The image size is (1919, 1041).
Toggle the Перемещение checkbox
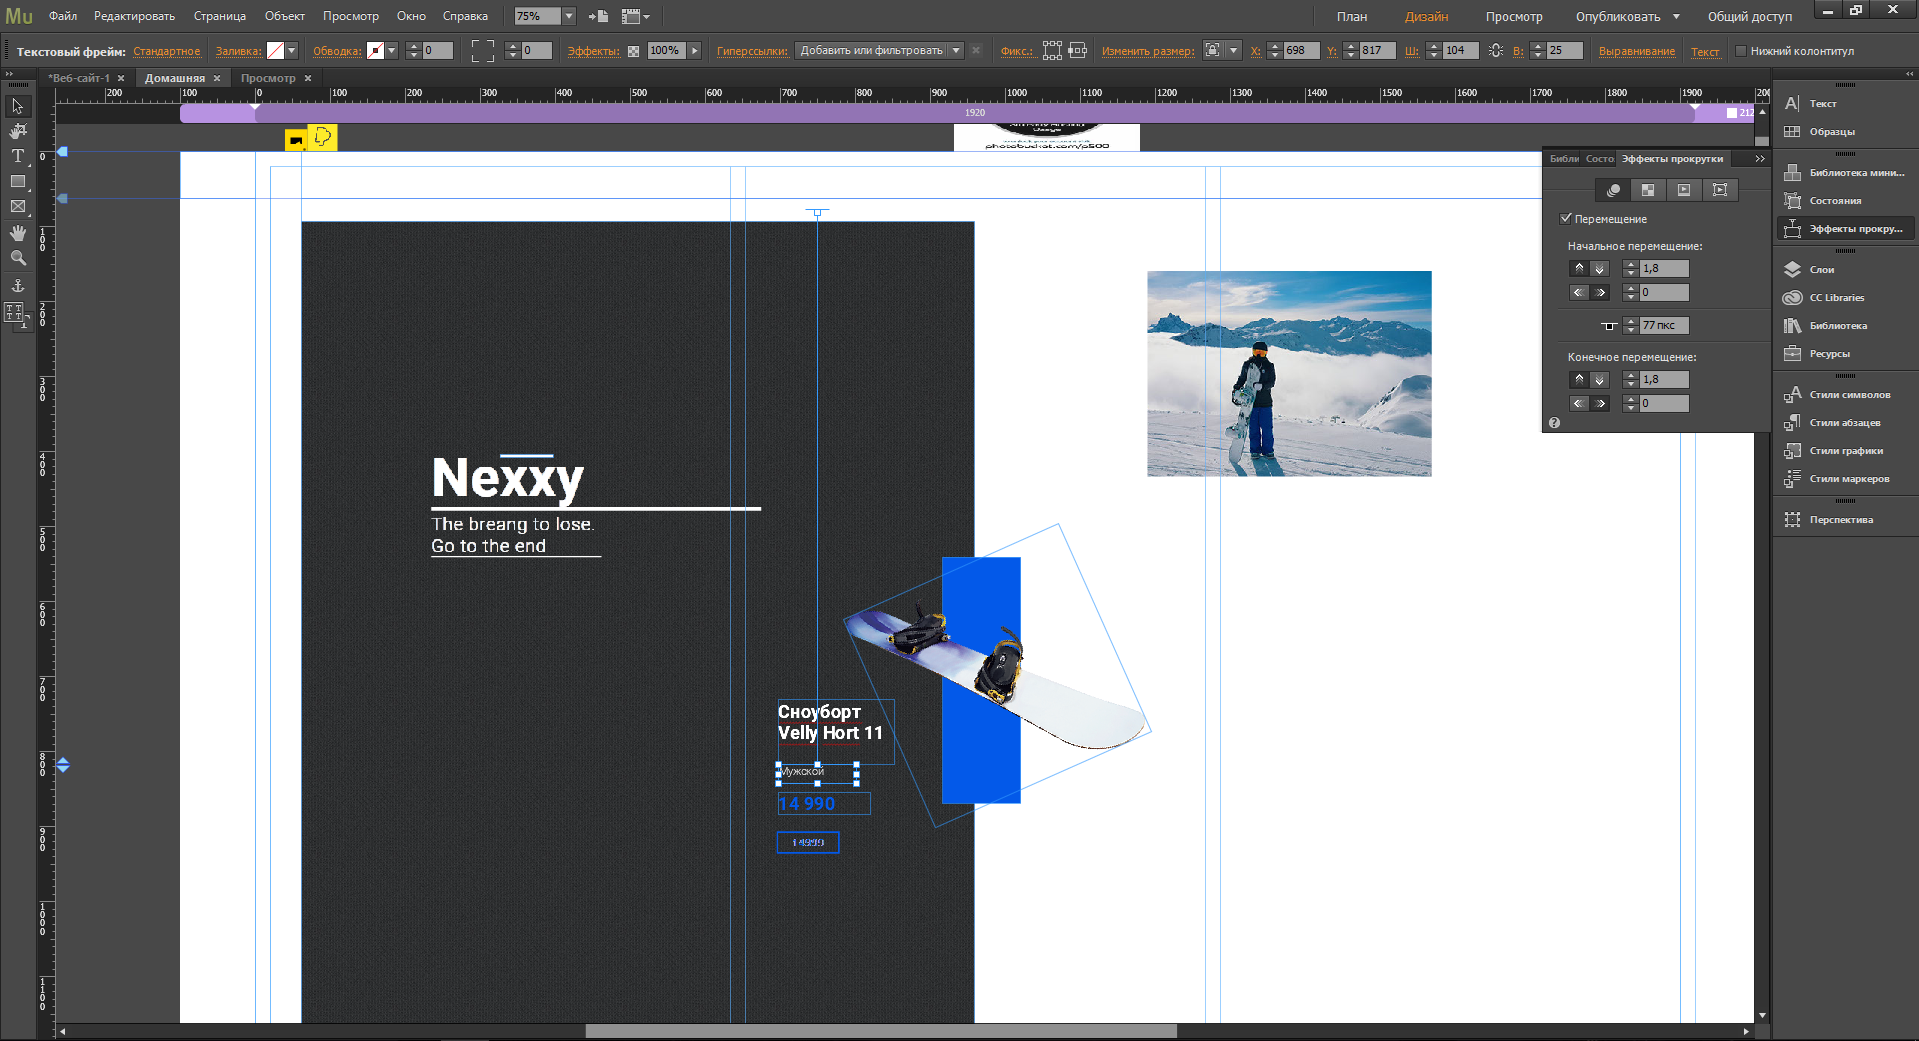(1566, 218)
